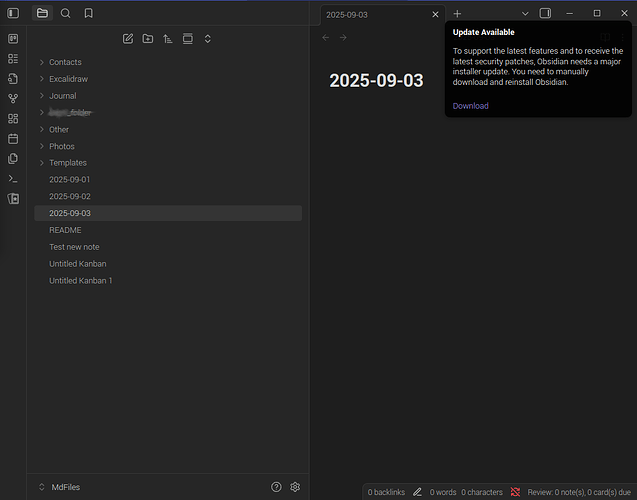Click the Update Available notice title

point(483,32)
